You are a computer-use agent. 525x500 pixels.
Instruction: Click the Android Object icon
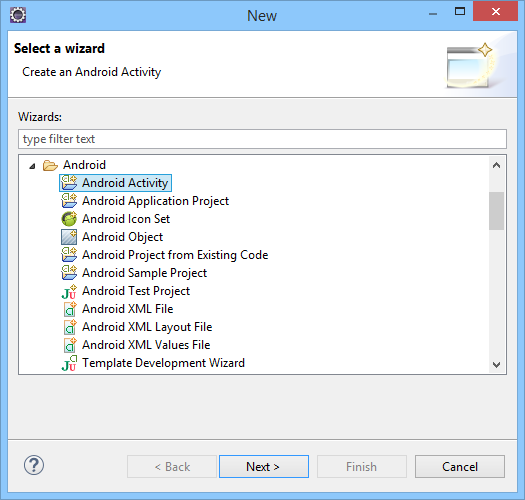[x=69, y=237]
